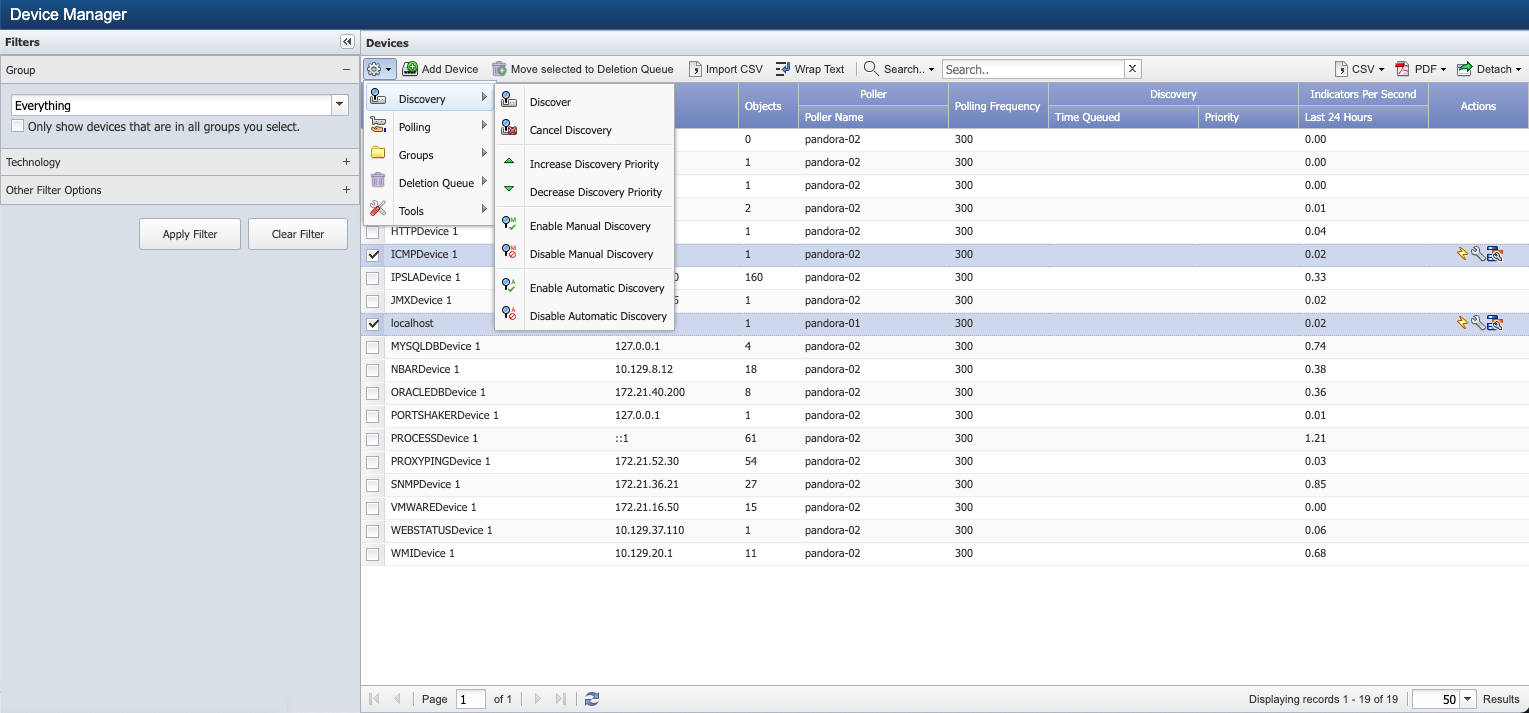This screenshot has width=1529, height=713.
Task: Click lightning bolt icon in localhost row
Action: point(1462,323)
